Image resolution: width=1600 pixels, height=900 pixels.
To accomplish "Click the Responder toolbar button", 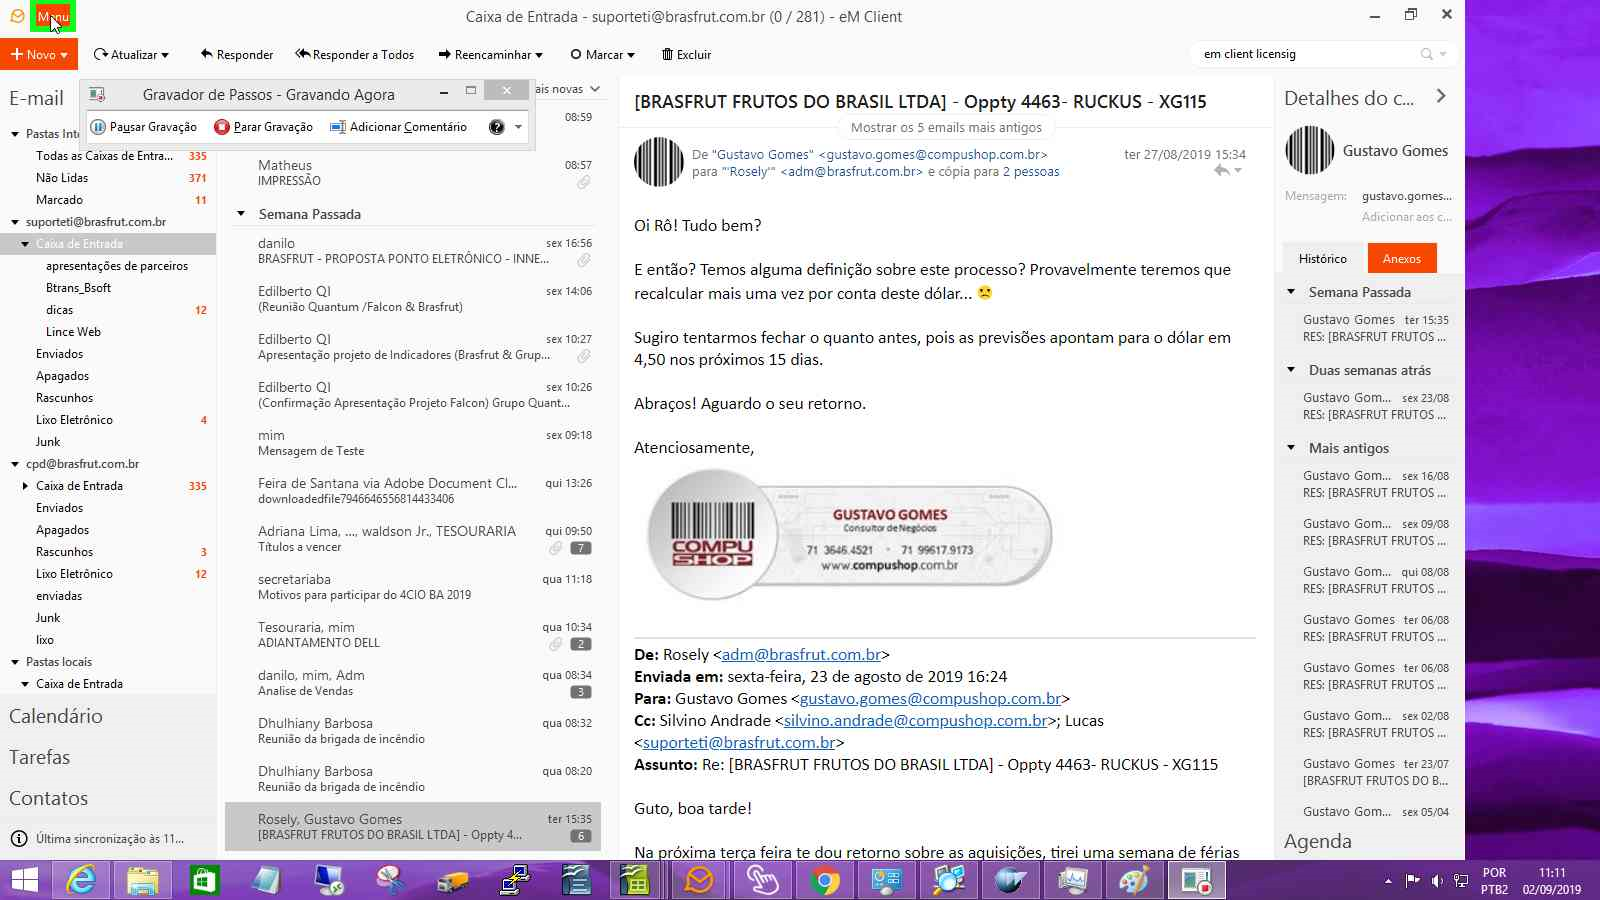I will click(x=236, y=55).
